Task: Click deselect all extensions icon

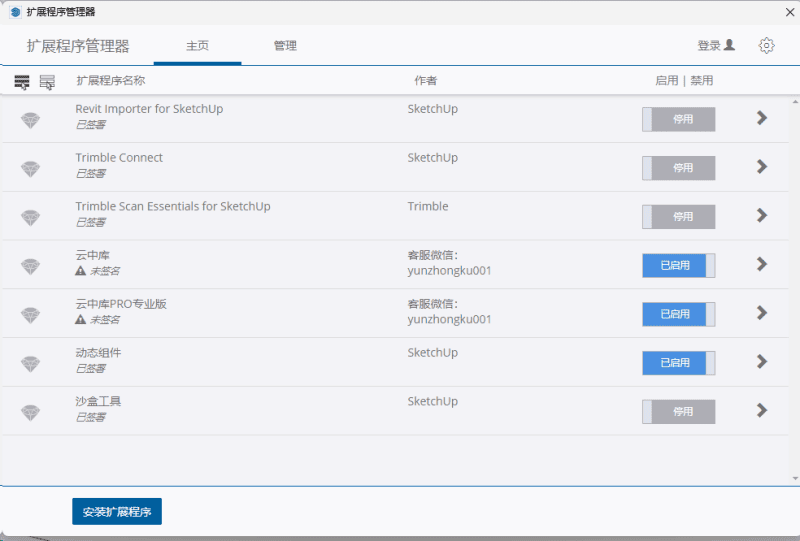Action: click(x=47, y=82)
